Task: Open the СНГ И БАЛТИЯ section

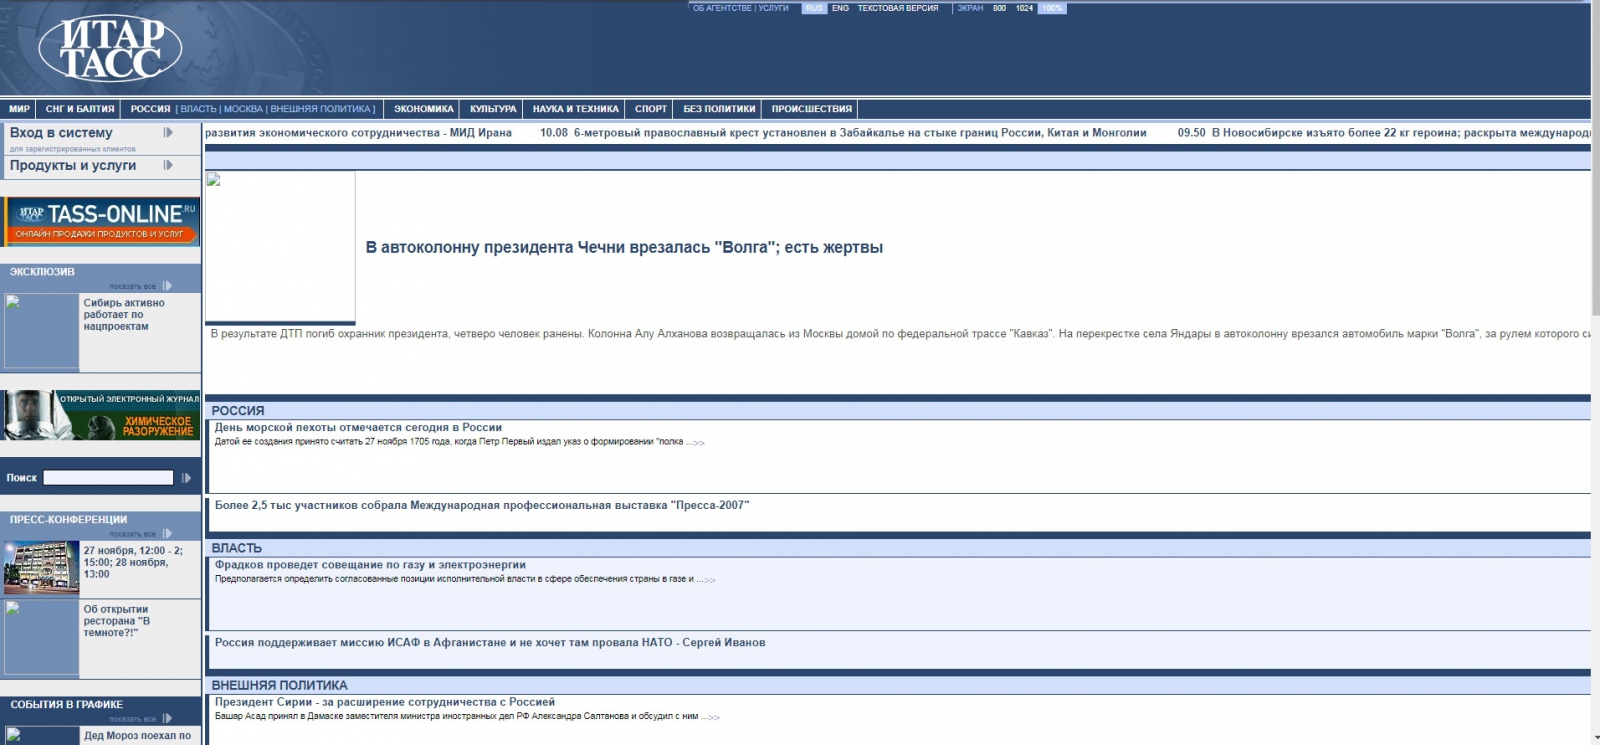Action: point(80,109)
